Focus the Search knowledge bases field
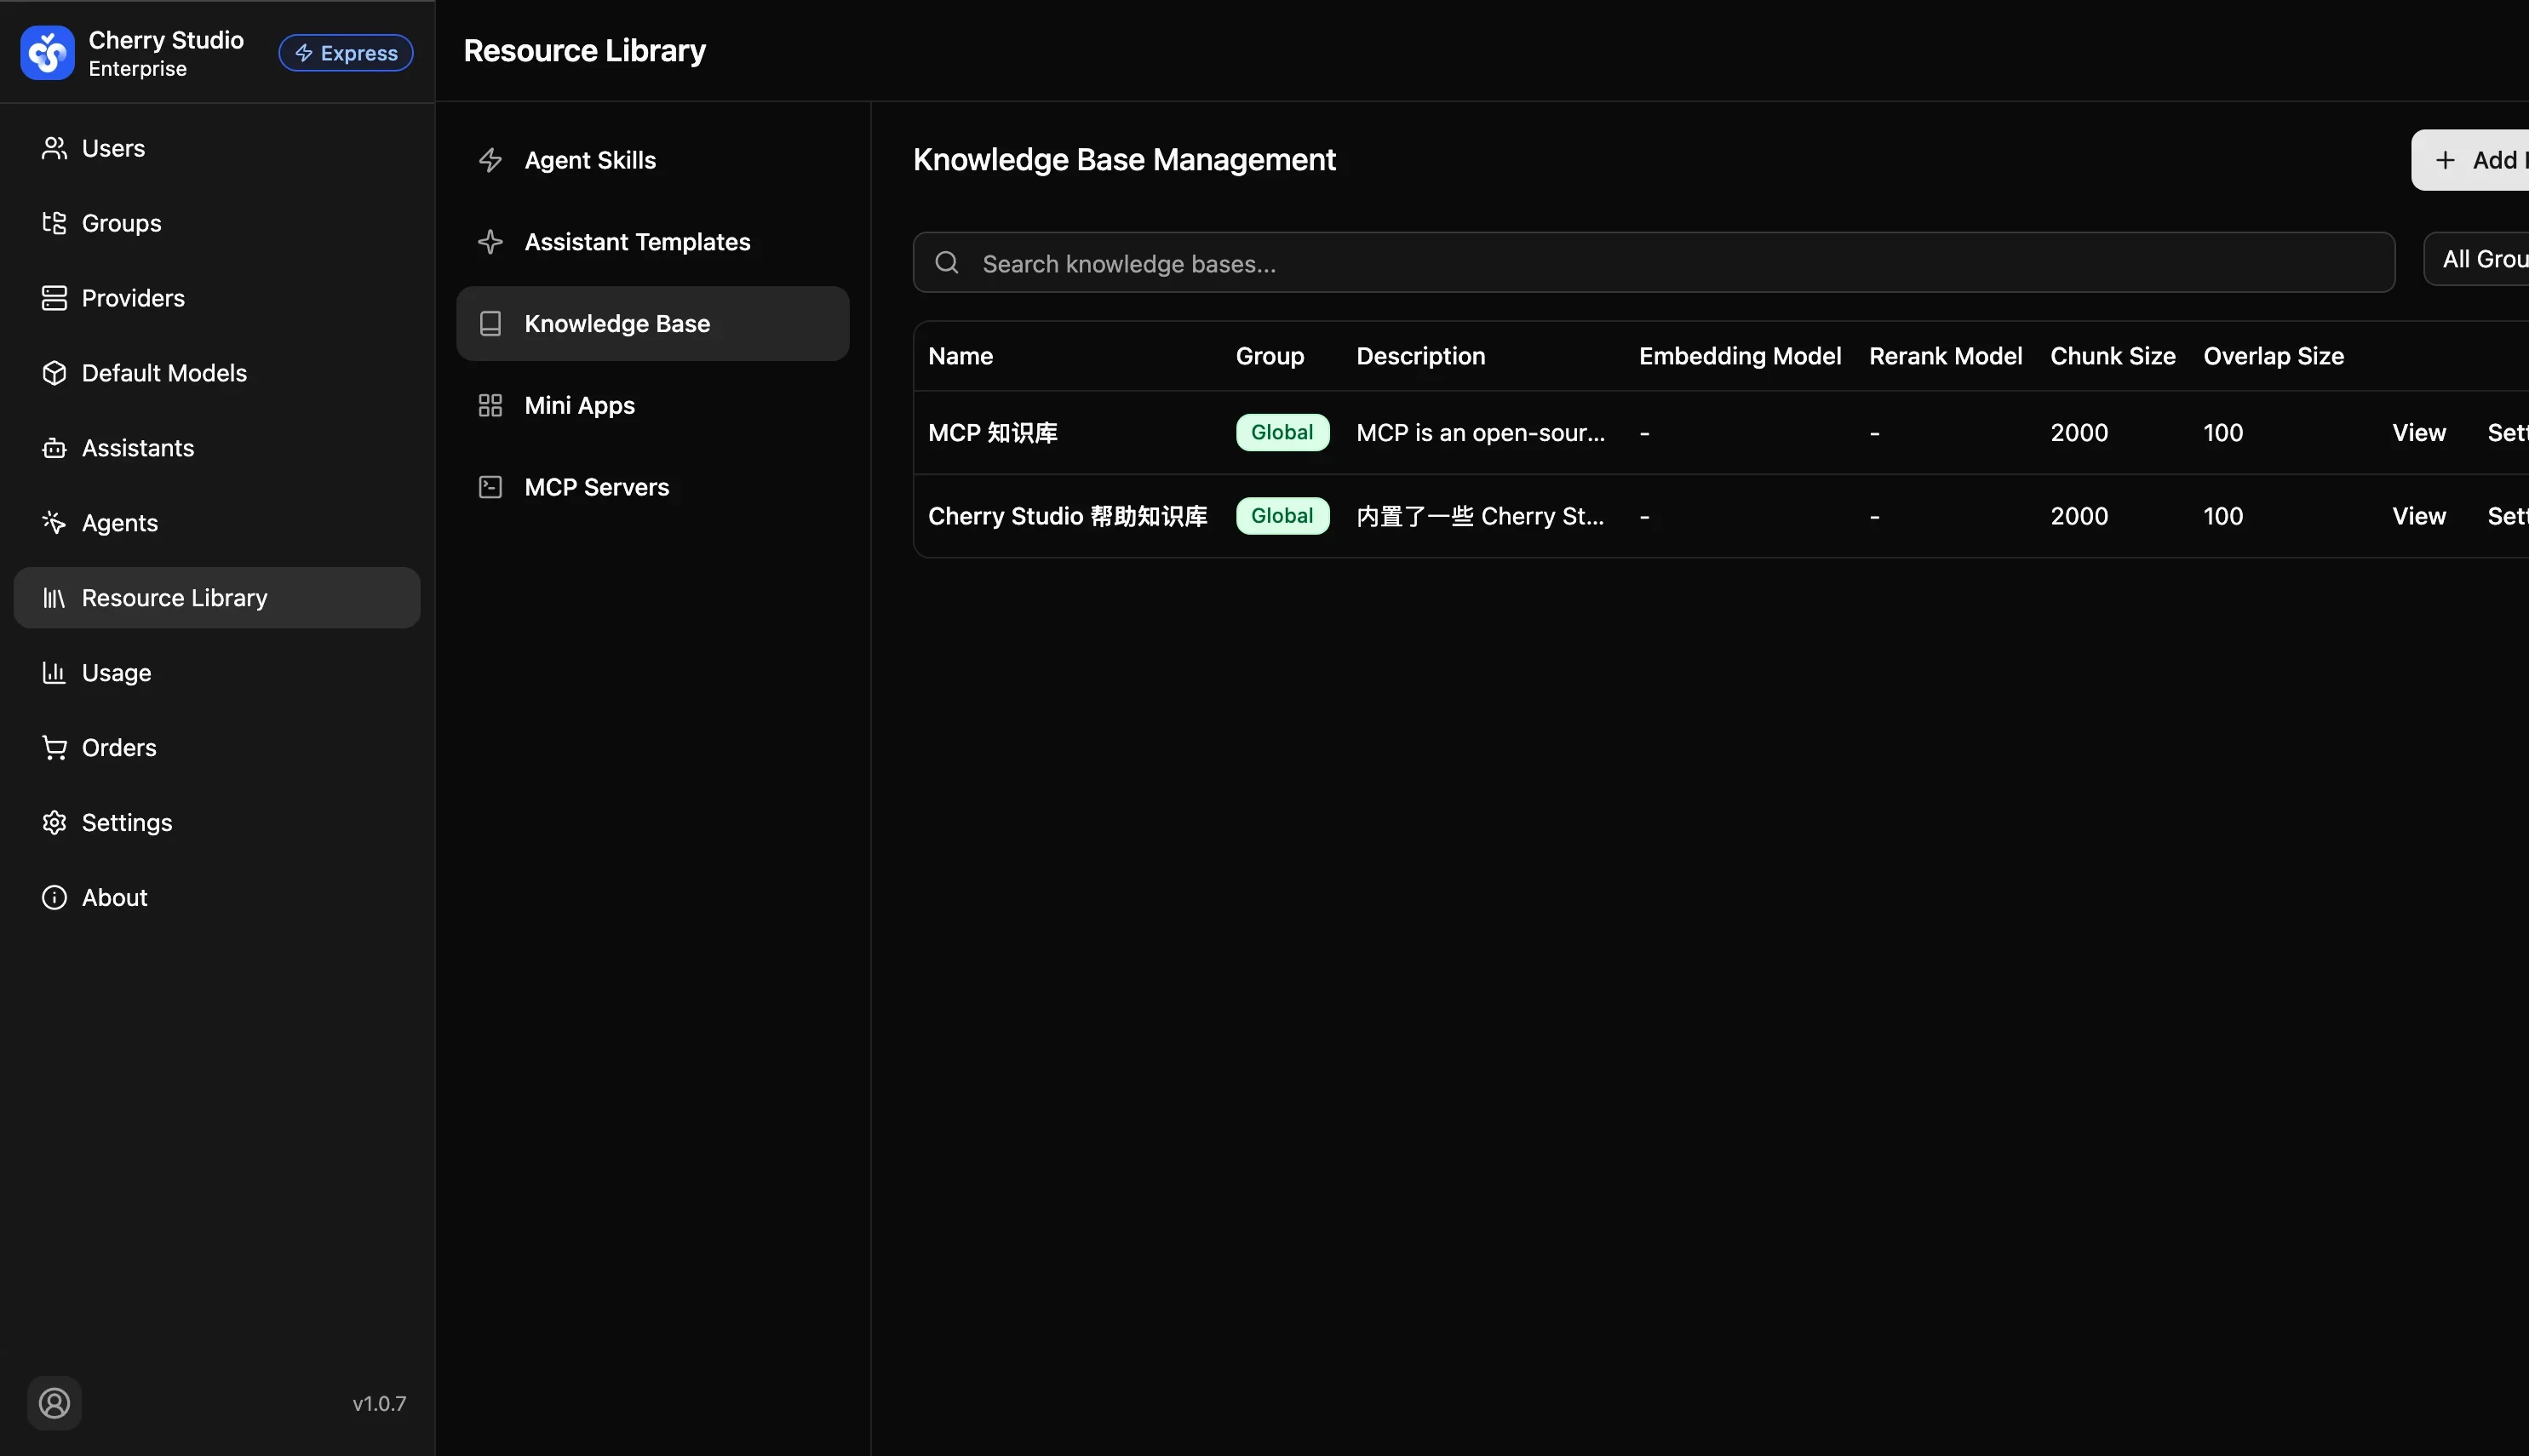Viewport: 2529px width, 1456px height. [x=1654, y=263]
